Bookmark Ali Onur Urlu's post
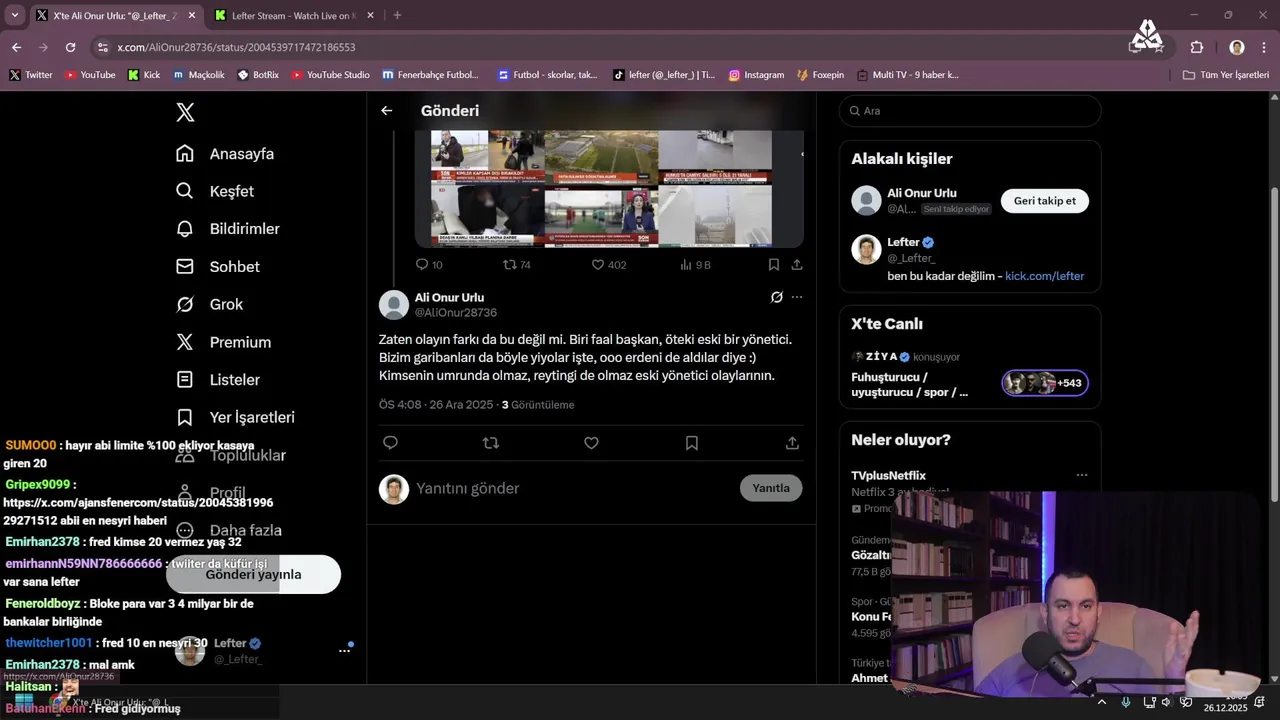1280x720 pixels. point(692,443)
